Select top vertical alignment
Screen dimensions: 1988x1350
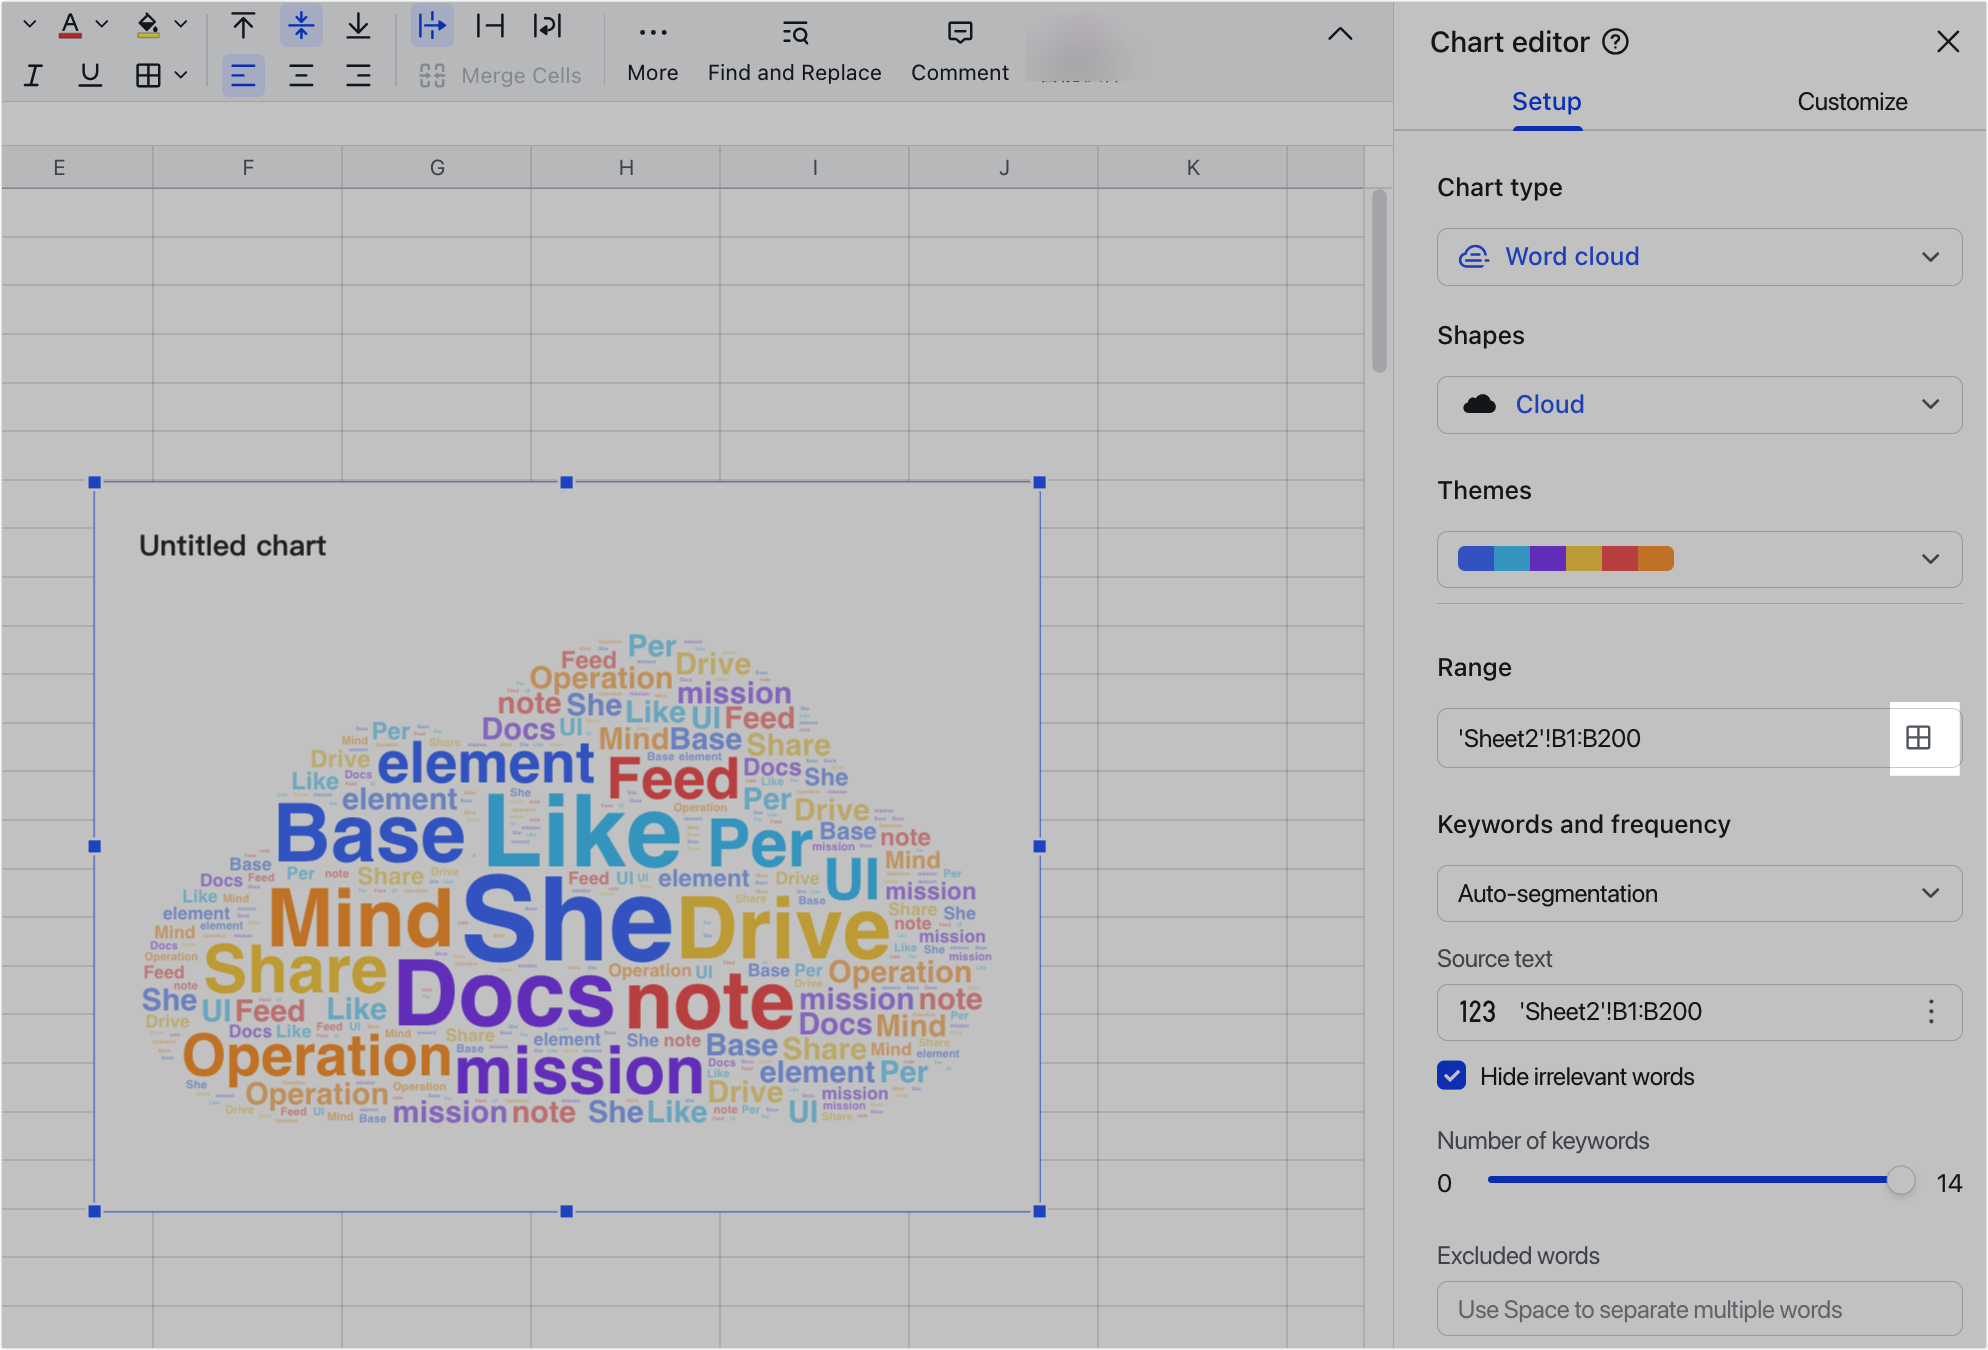point(243,25)
